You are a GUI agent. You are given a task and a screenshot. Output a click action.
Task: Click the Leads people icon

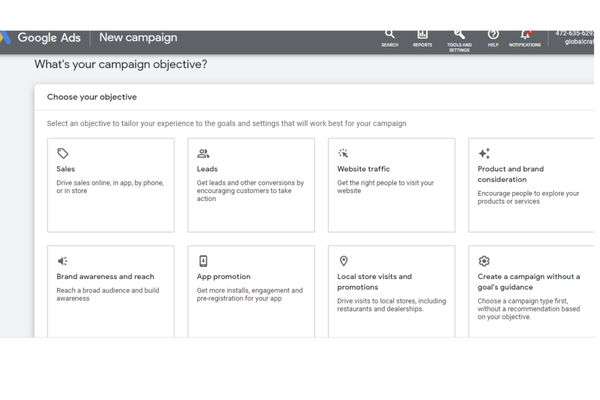pos(203,153)
